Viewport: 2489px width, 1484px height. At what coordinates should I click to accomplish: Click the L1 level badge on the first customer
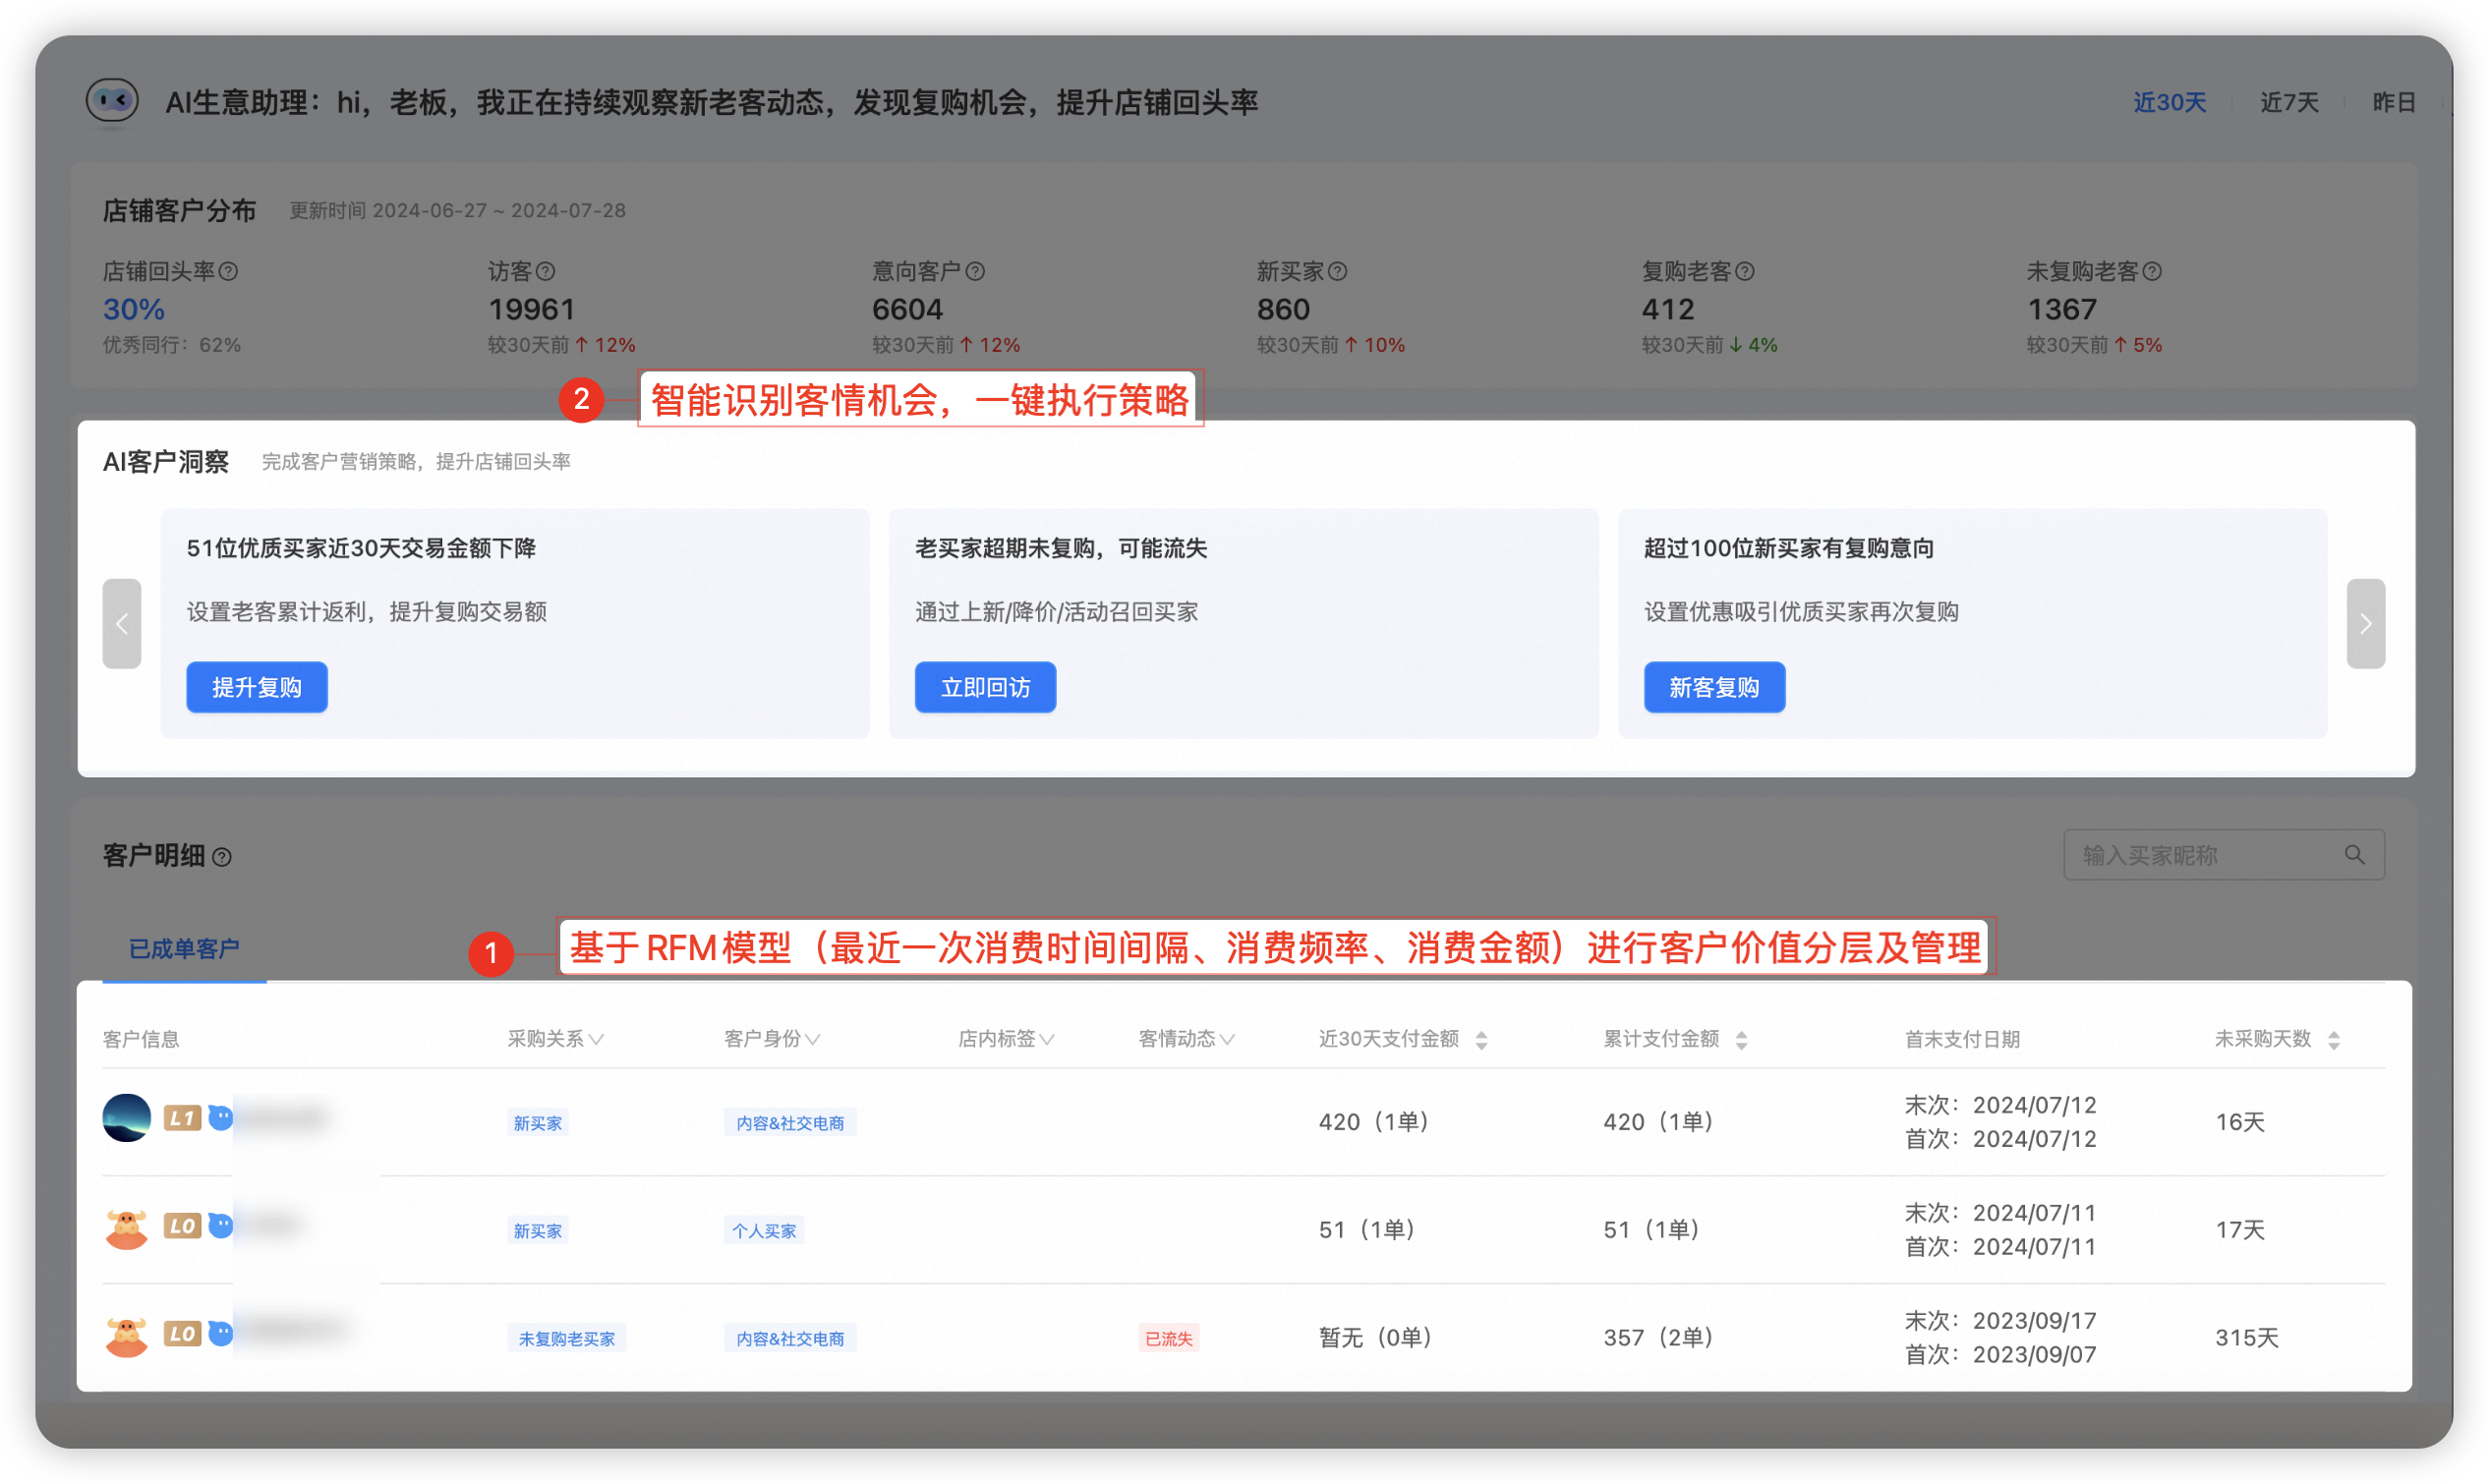pyautogui.click(x=182, y=1118)
